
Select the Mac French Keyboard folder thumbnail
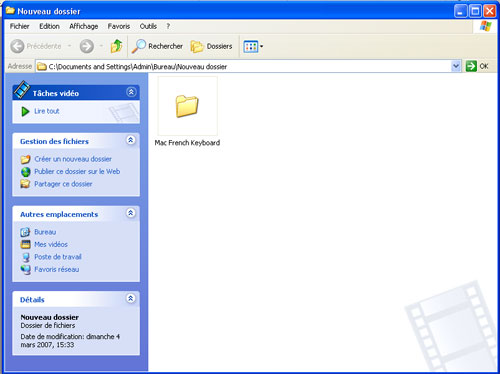tap(187, 106)
